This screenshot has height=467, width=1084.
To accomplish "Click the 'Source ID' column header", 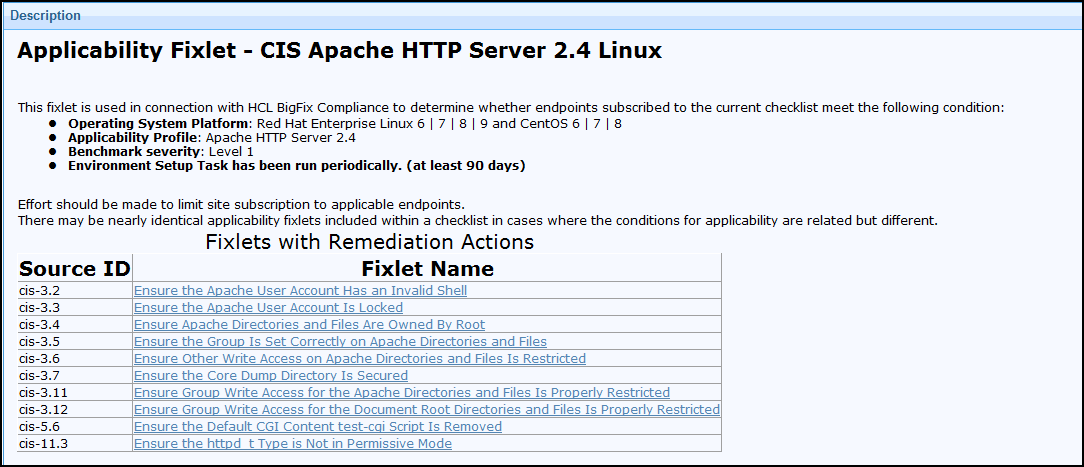I will click(75, 268).
